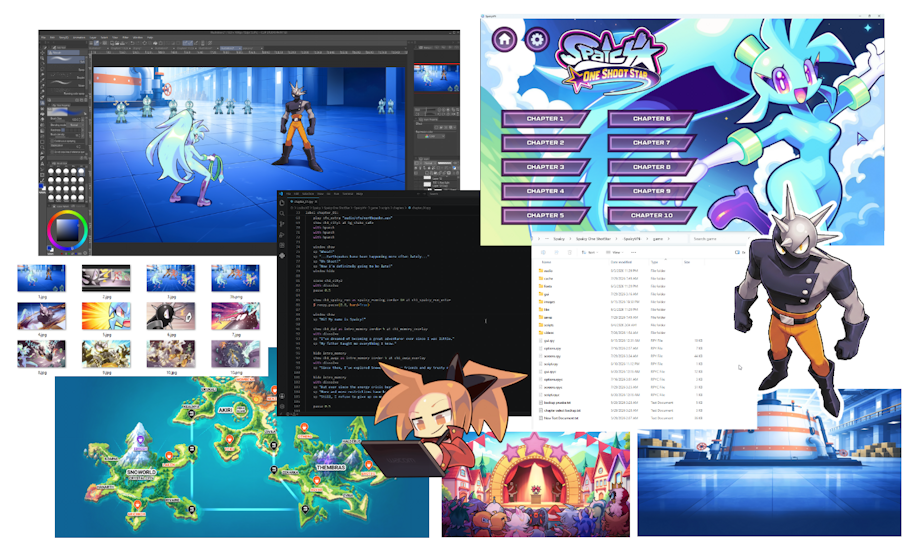The height and width of the screenshot is (559, 920).
Task: Select the New Text Document.txt file in File Explorer
Action: (x=559, y=418)
